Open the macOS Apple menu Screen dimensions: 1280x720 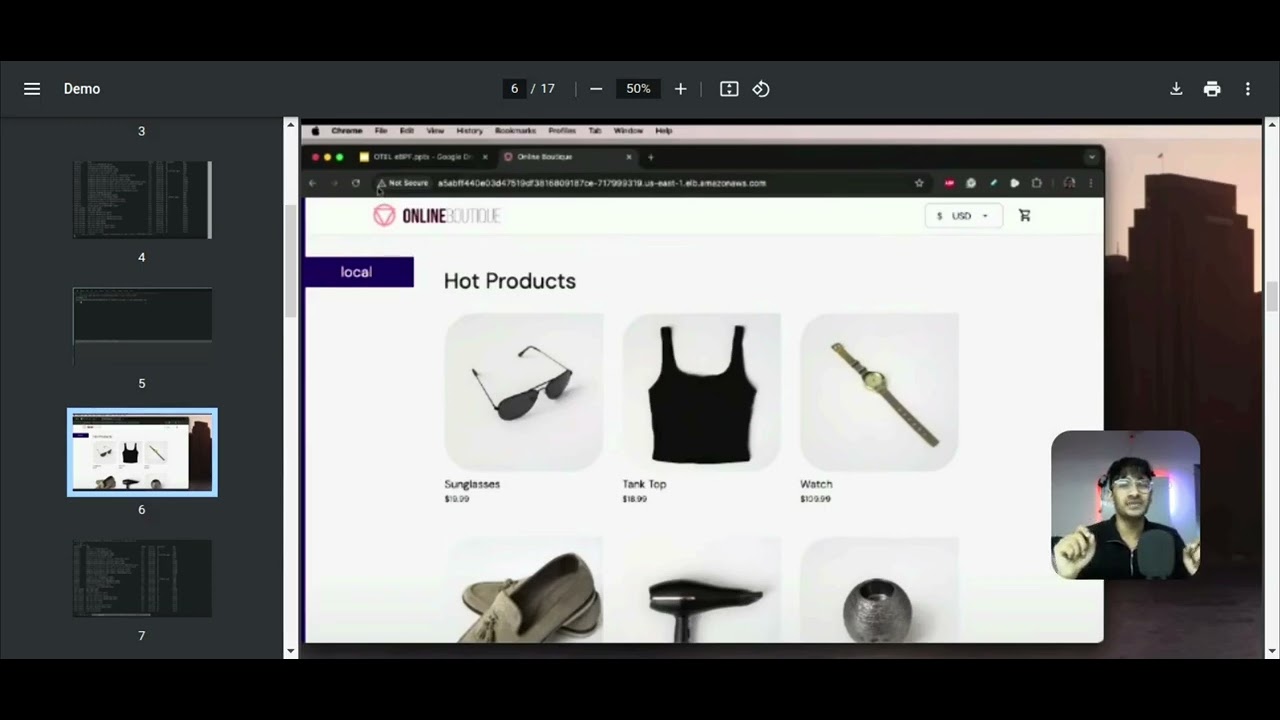click(316, 131)
